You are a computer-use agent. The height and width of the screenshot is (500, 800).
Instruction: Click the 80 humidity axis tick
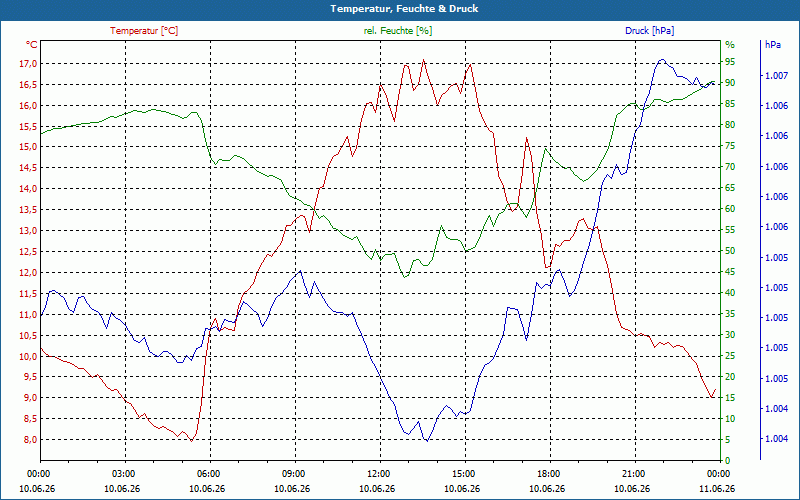click(x=730, y=125)
